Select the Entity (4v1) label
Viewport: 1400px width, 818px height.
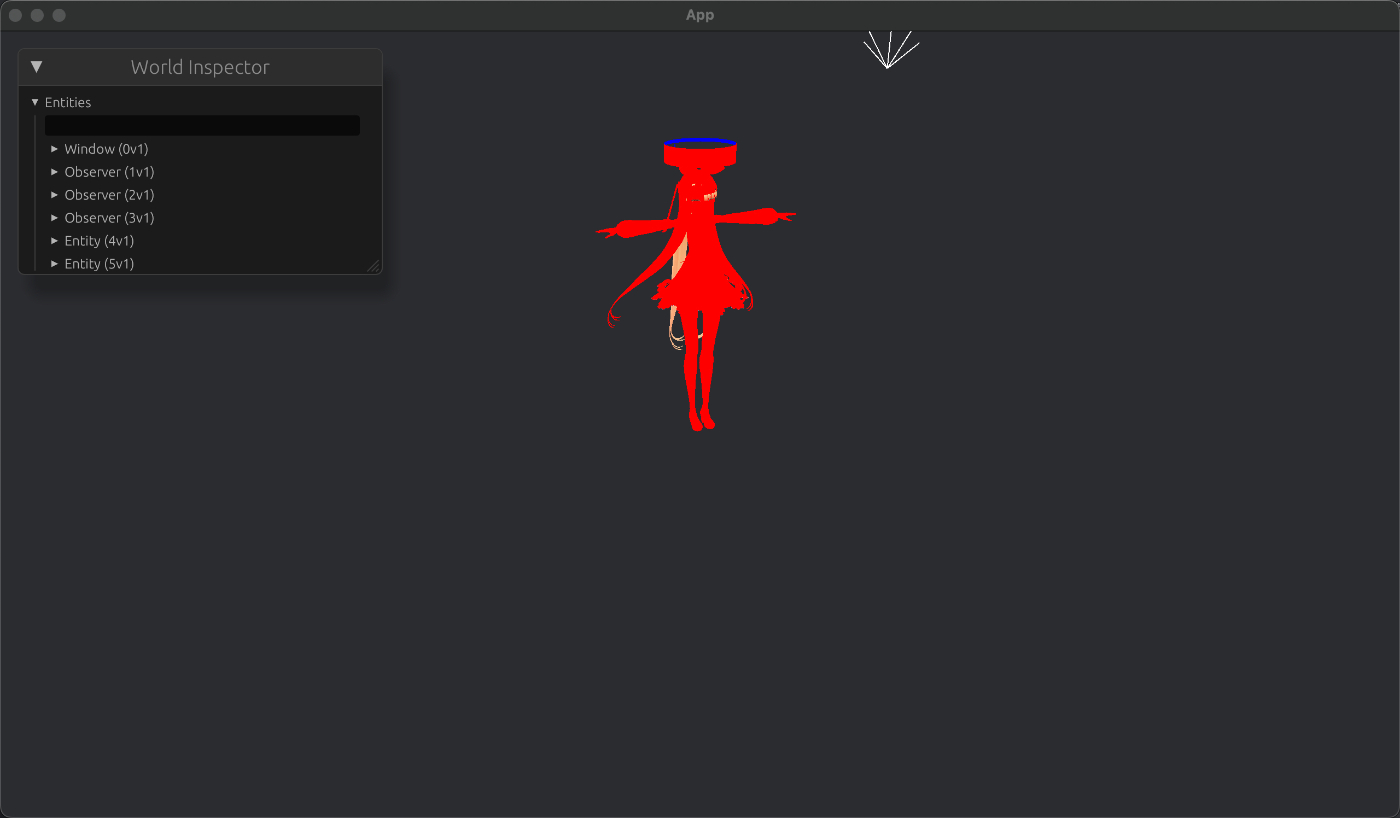click(99, 241)
